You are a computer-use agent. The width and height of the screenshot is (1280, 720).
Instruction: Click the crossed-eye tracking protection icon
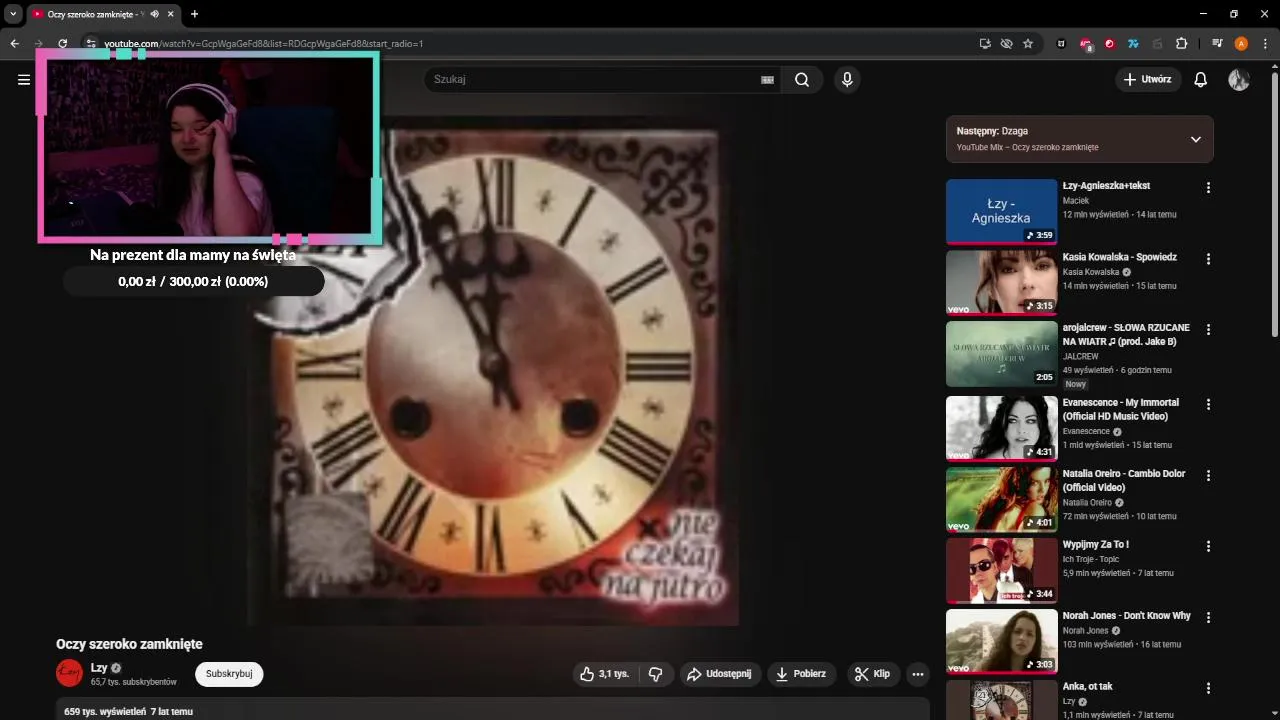pos(1006,44)
